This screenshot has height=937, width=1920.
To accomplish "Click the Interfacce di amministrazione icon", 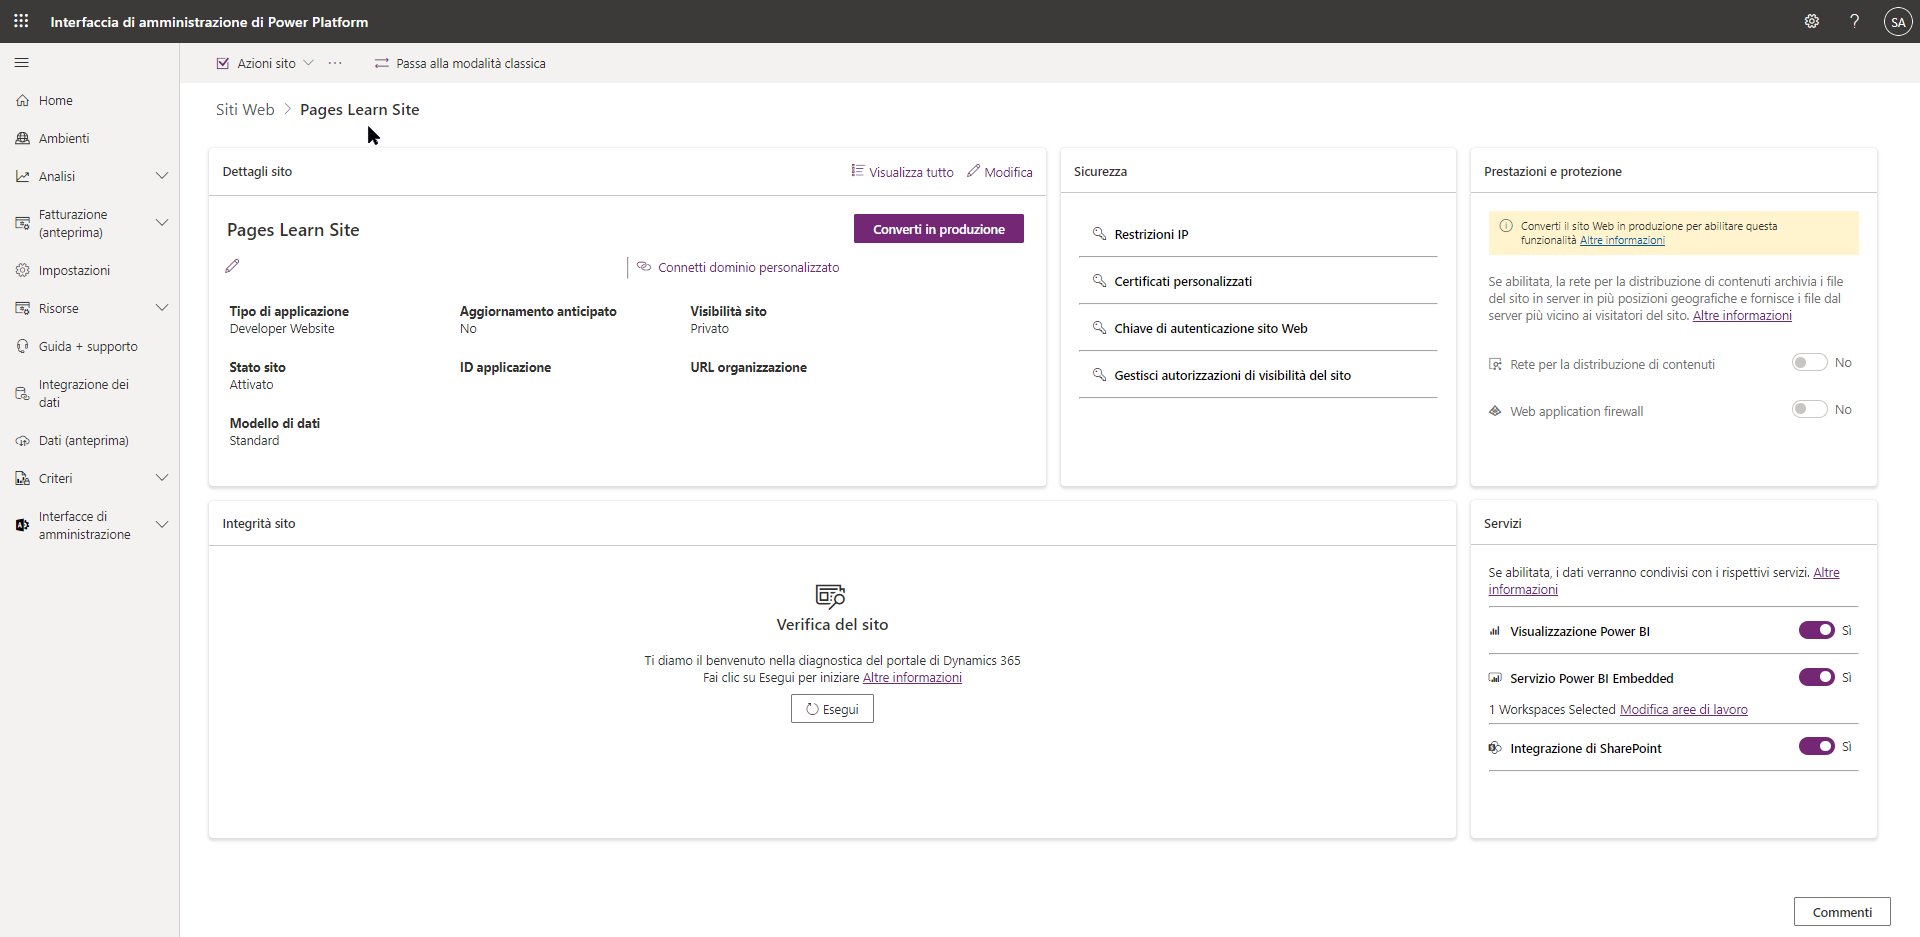I will coord(23,525).
